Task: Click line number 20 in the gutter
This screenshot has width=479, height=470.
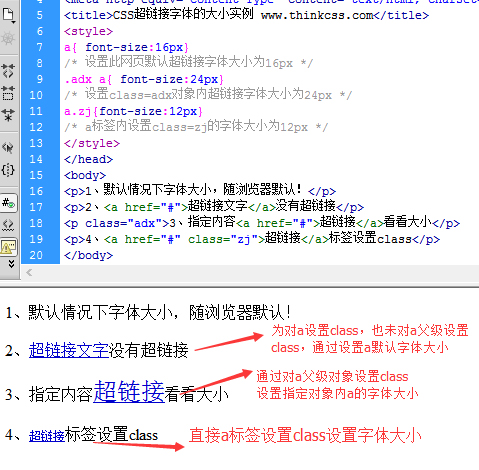Action: click(36, 255)
